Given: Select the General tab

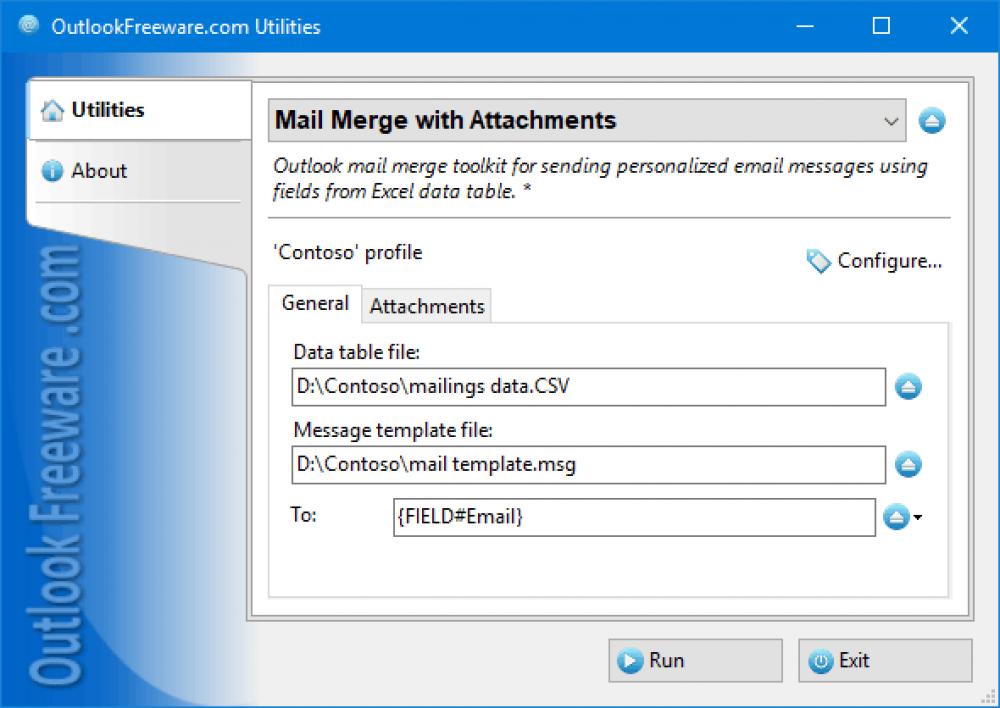Looking at the screenshot, I should pos(314,302).
